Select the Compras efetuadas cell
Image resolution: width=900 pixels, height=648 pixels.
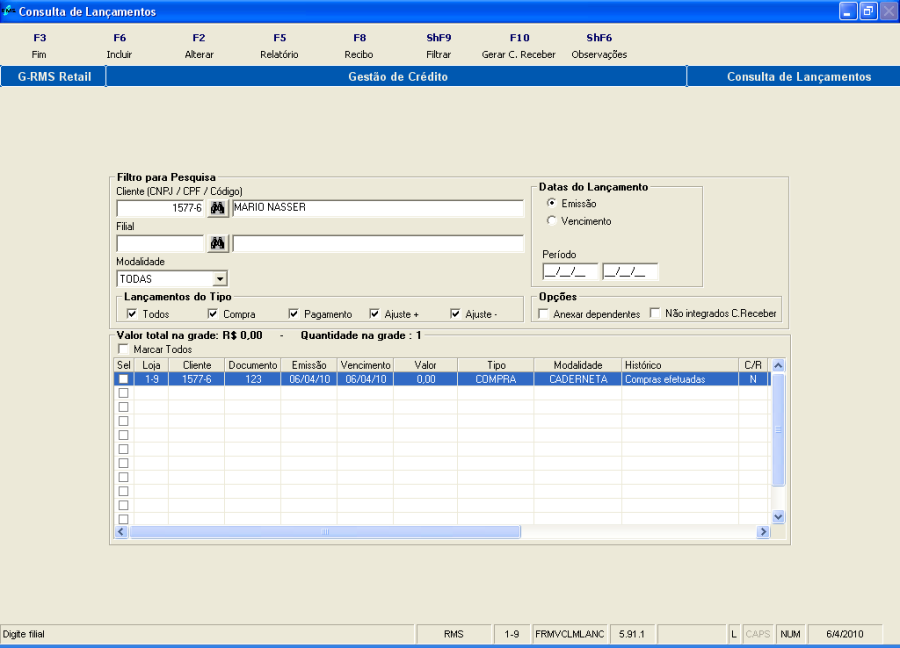click(x=680, y=379)
